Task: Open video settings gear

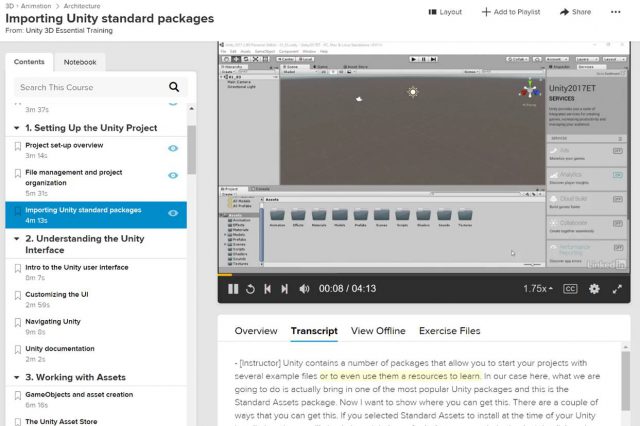Action: click(x=594, y=289)
